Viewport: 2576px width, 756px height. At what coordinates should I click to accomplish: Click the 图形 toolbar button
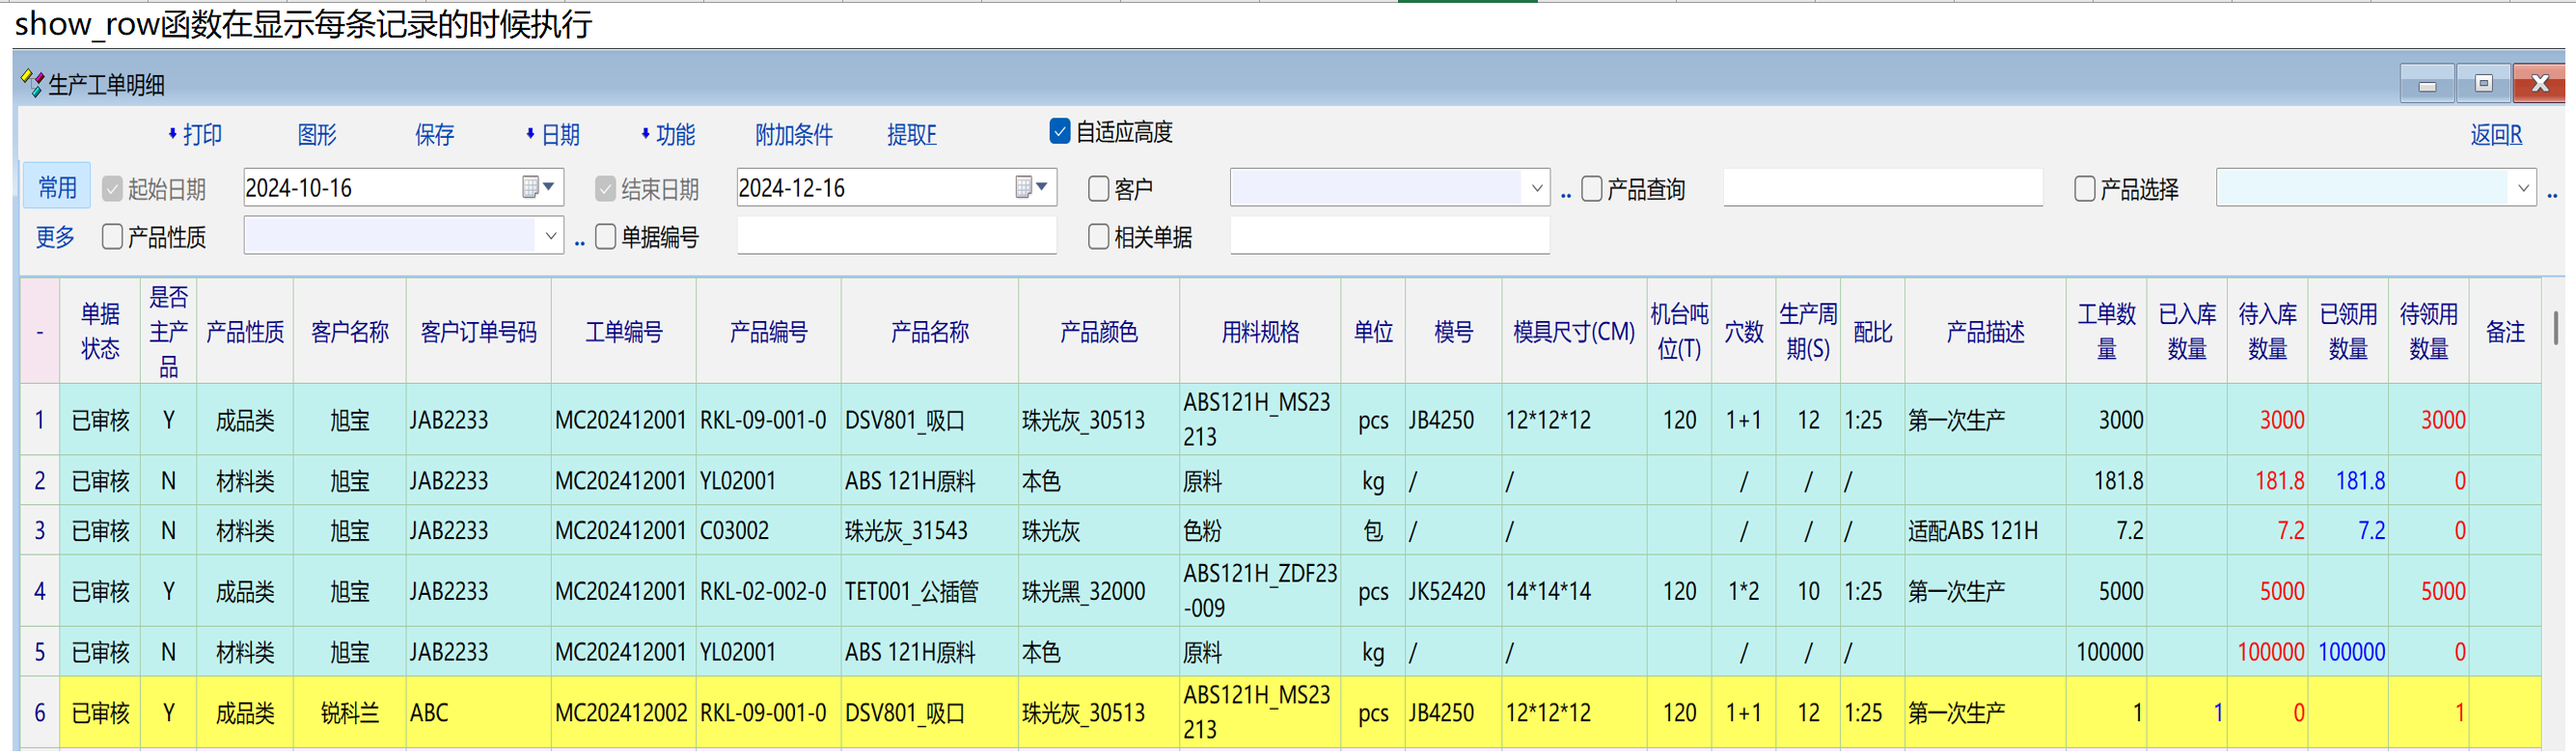(317, 135)
